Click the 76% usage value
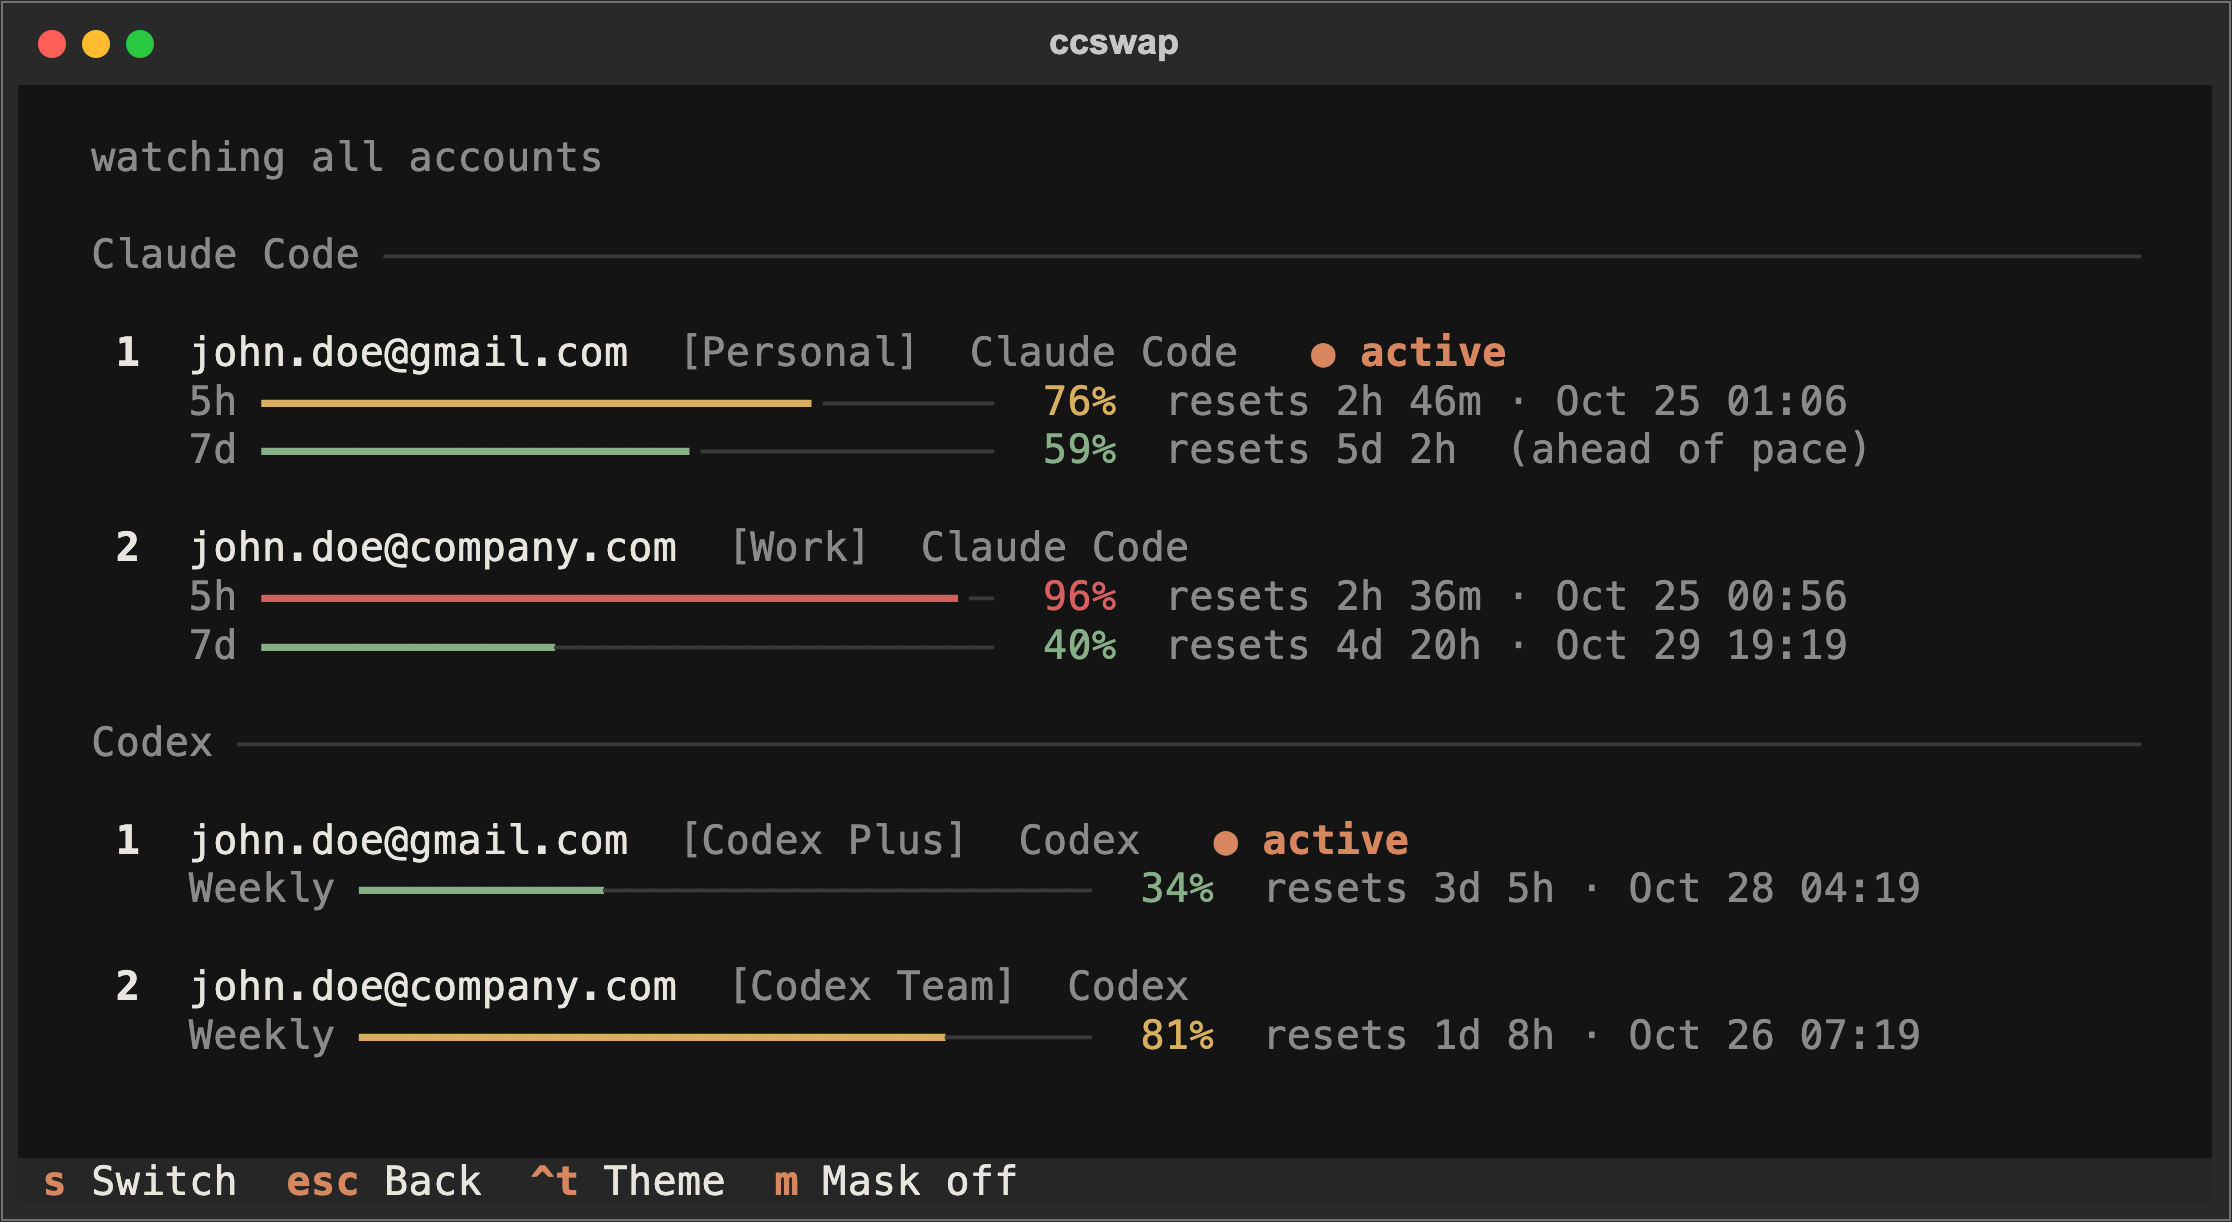Viewport: 2232px width, 1222px height. click(x=1079, y=402)
